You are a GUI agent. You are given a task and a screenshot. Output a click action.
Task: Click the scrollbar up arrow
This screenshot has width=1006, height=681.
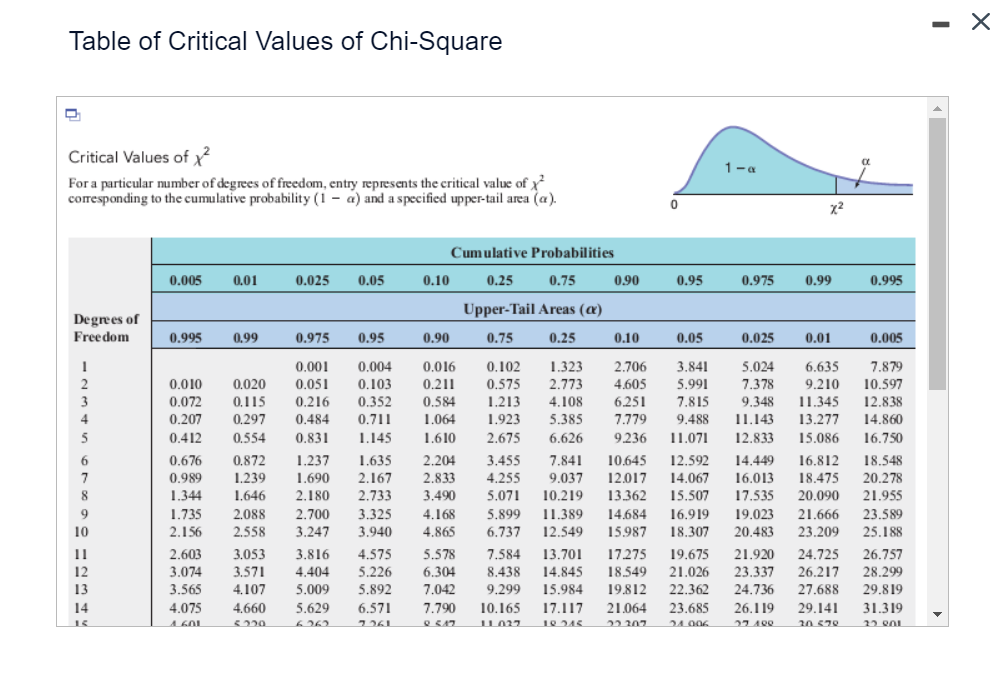click(936, 108)
